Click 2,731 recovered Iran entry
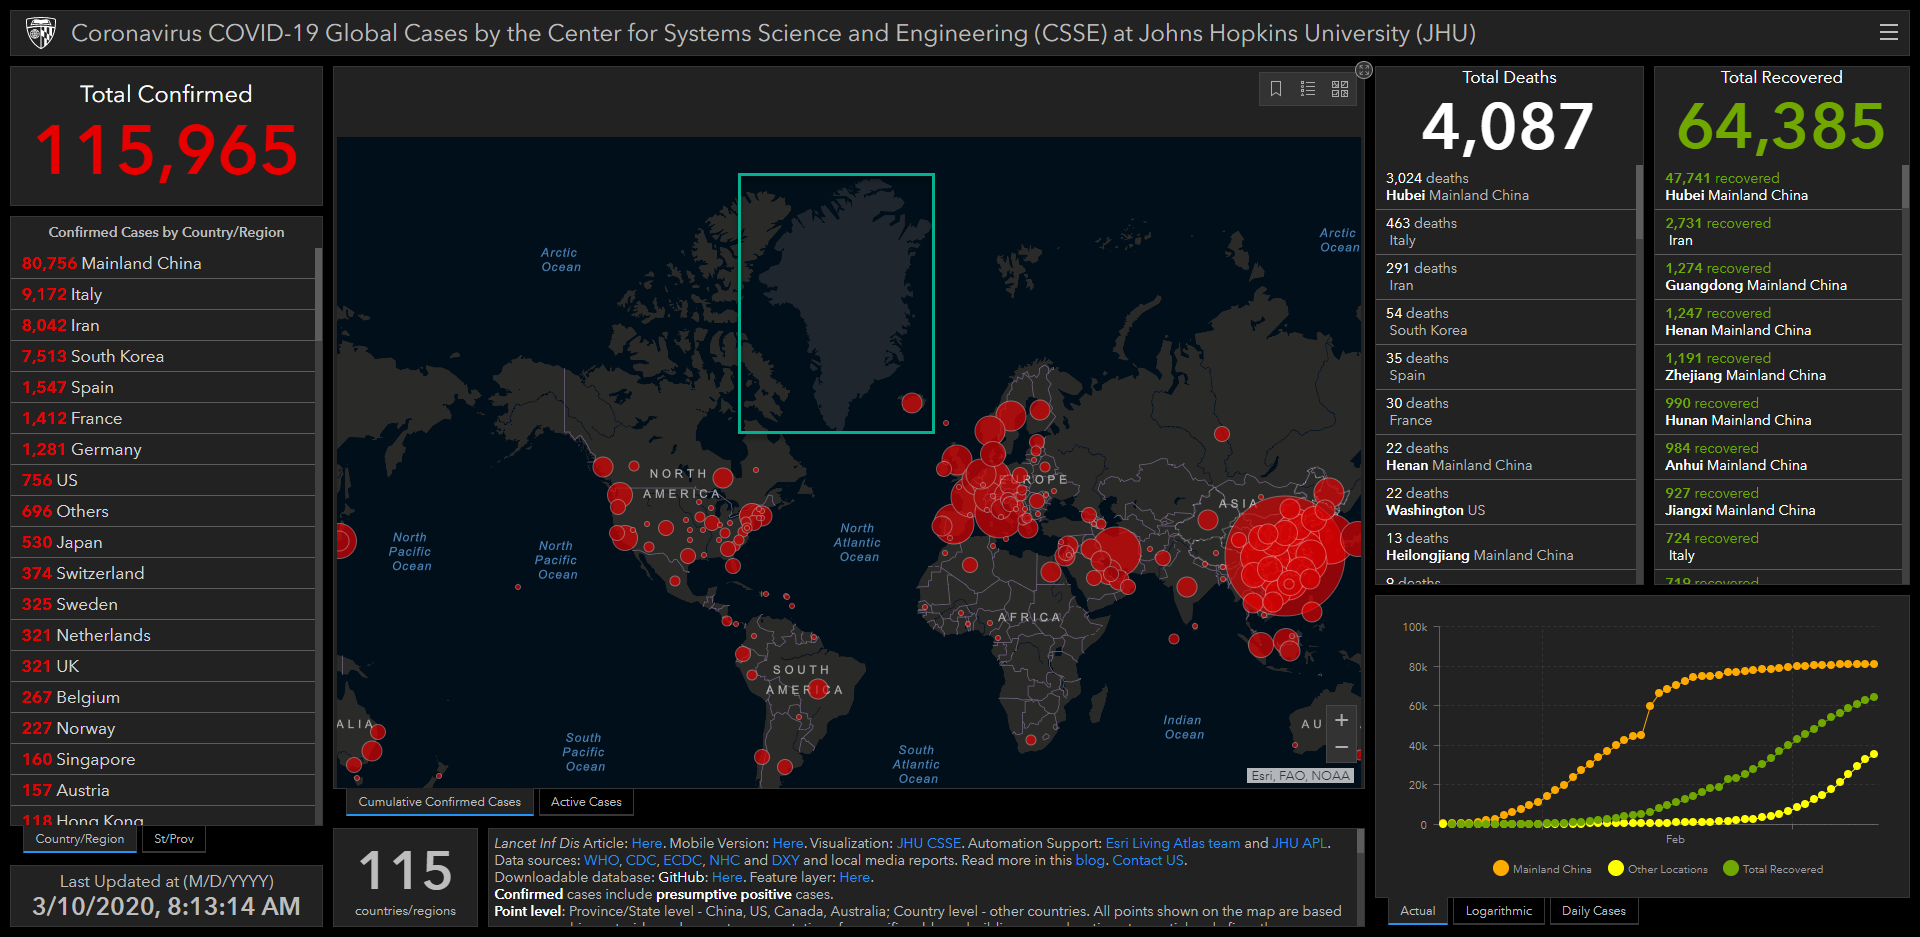Screen dimensions: 1920x937 pyautogui.click(x=1779, y=232)
